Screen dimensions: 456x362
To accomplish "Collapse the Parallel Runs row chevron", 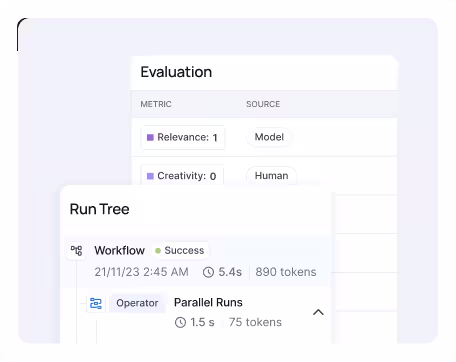I will 318,312.
